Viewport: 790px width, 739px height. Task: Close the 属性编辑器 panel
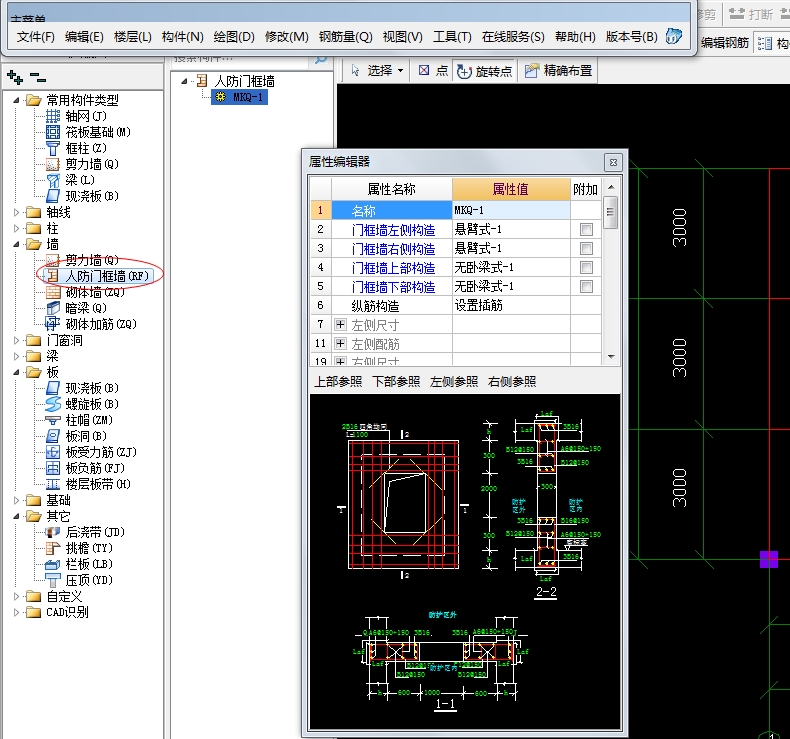[x=613, y=162]
